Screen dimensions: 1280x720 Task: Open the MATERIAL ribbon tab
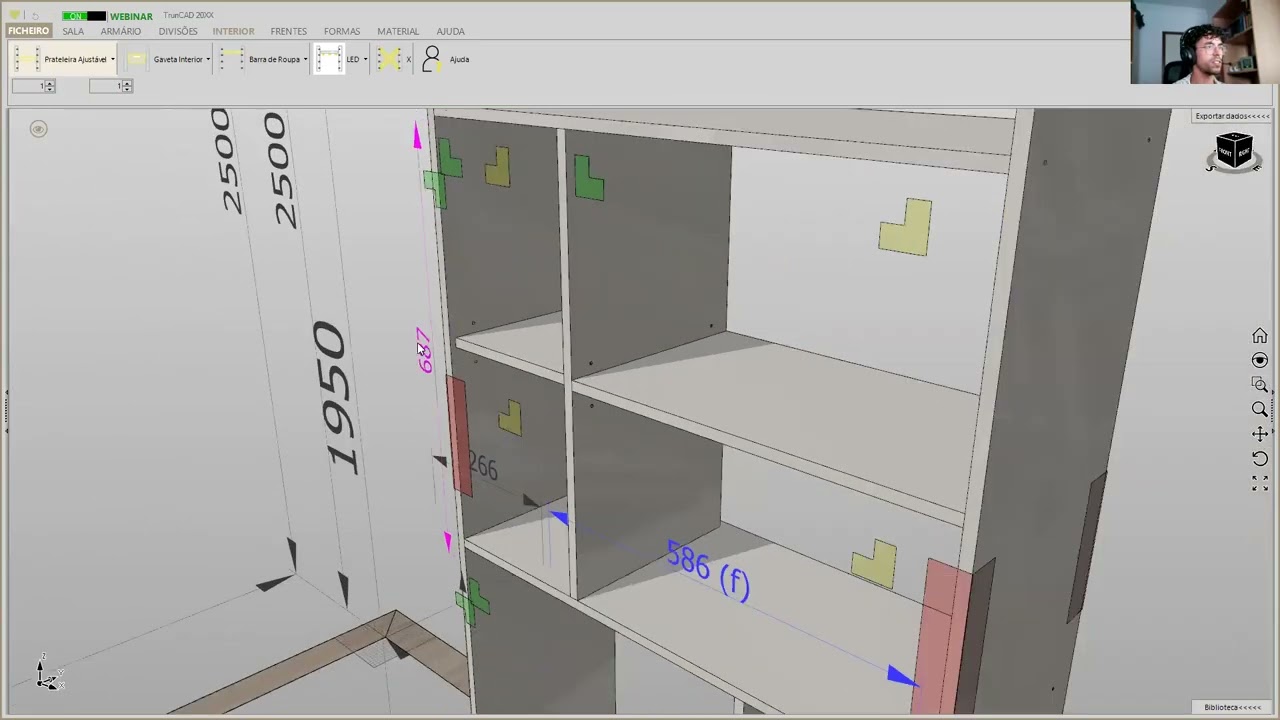pos(398,31)
